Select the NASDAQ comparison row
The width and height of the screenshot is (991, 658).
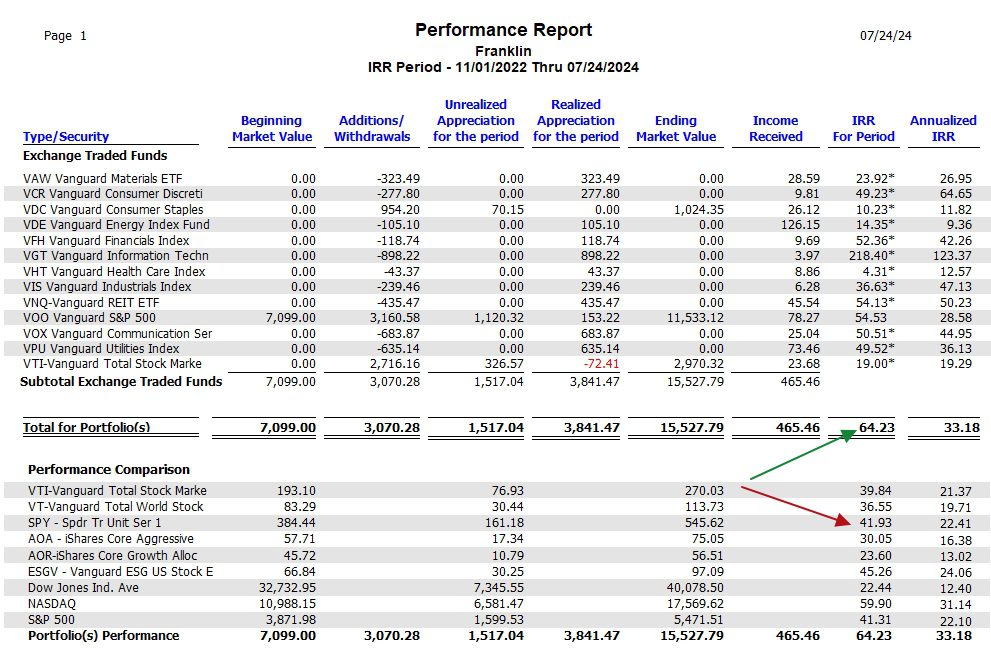click(497, 604)
